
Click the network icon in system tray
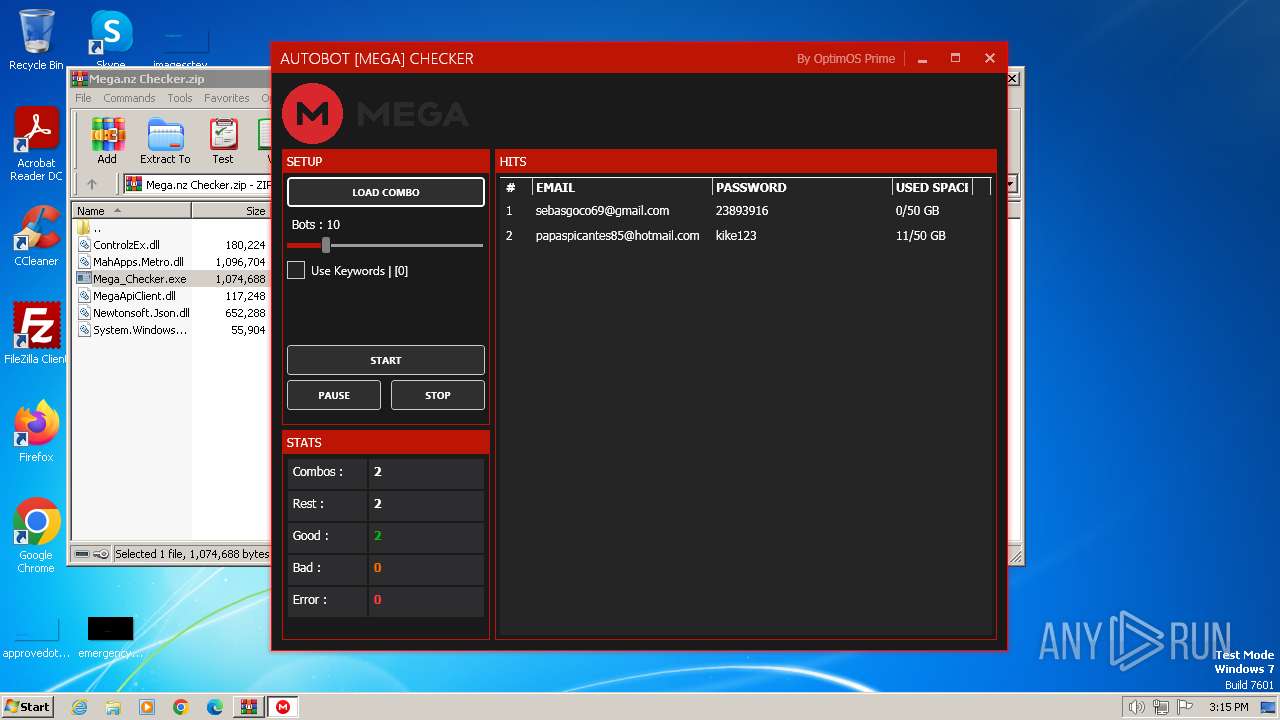pyautogui.click(x=1161, y=707)
